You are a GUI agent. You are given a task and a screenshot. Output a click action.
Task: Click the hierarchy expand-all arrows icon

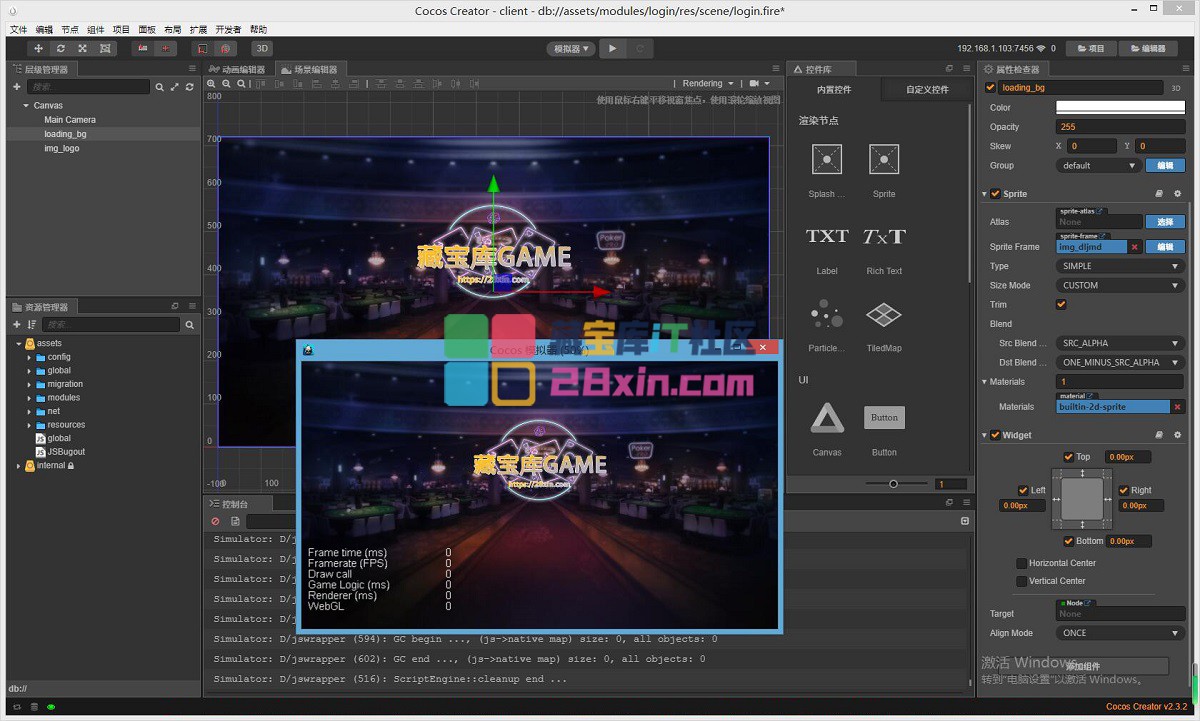click(x=174, y=88)
